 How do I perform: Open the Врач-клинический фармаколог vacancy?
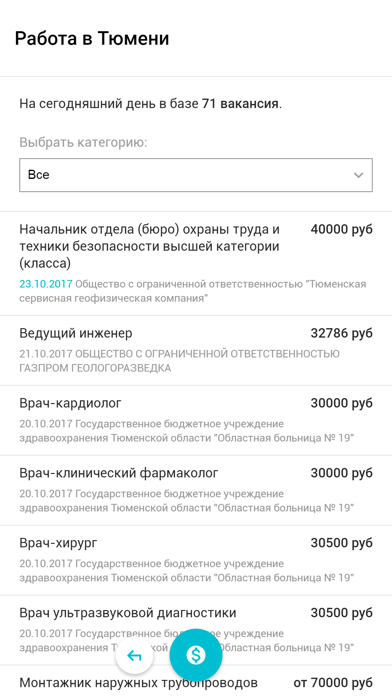tap(196, 490)
